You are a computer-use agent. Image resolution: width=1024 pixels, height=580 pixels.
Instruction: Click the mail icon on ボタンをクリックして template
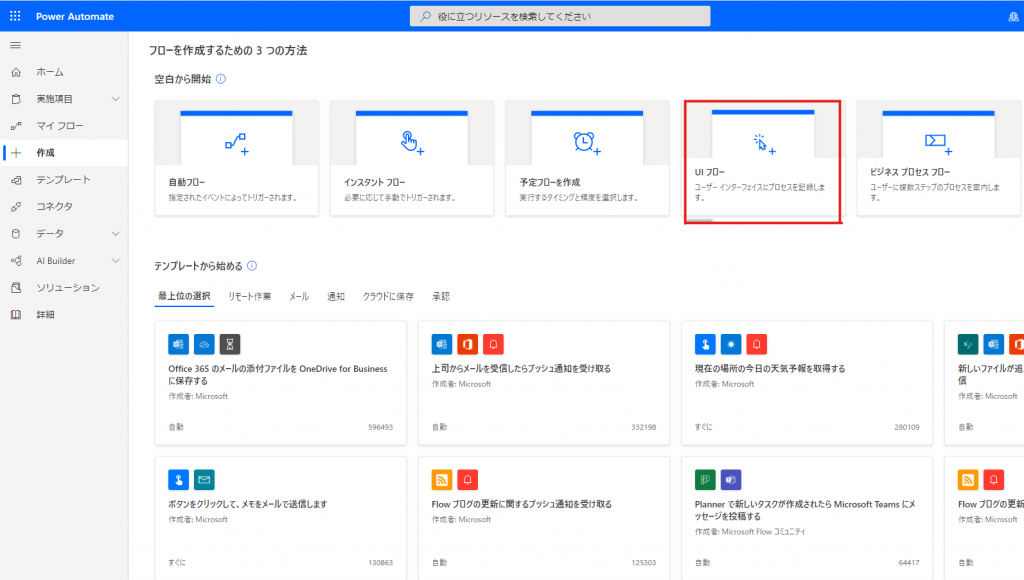(204, 479)
